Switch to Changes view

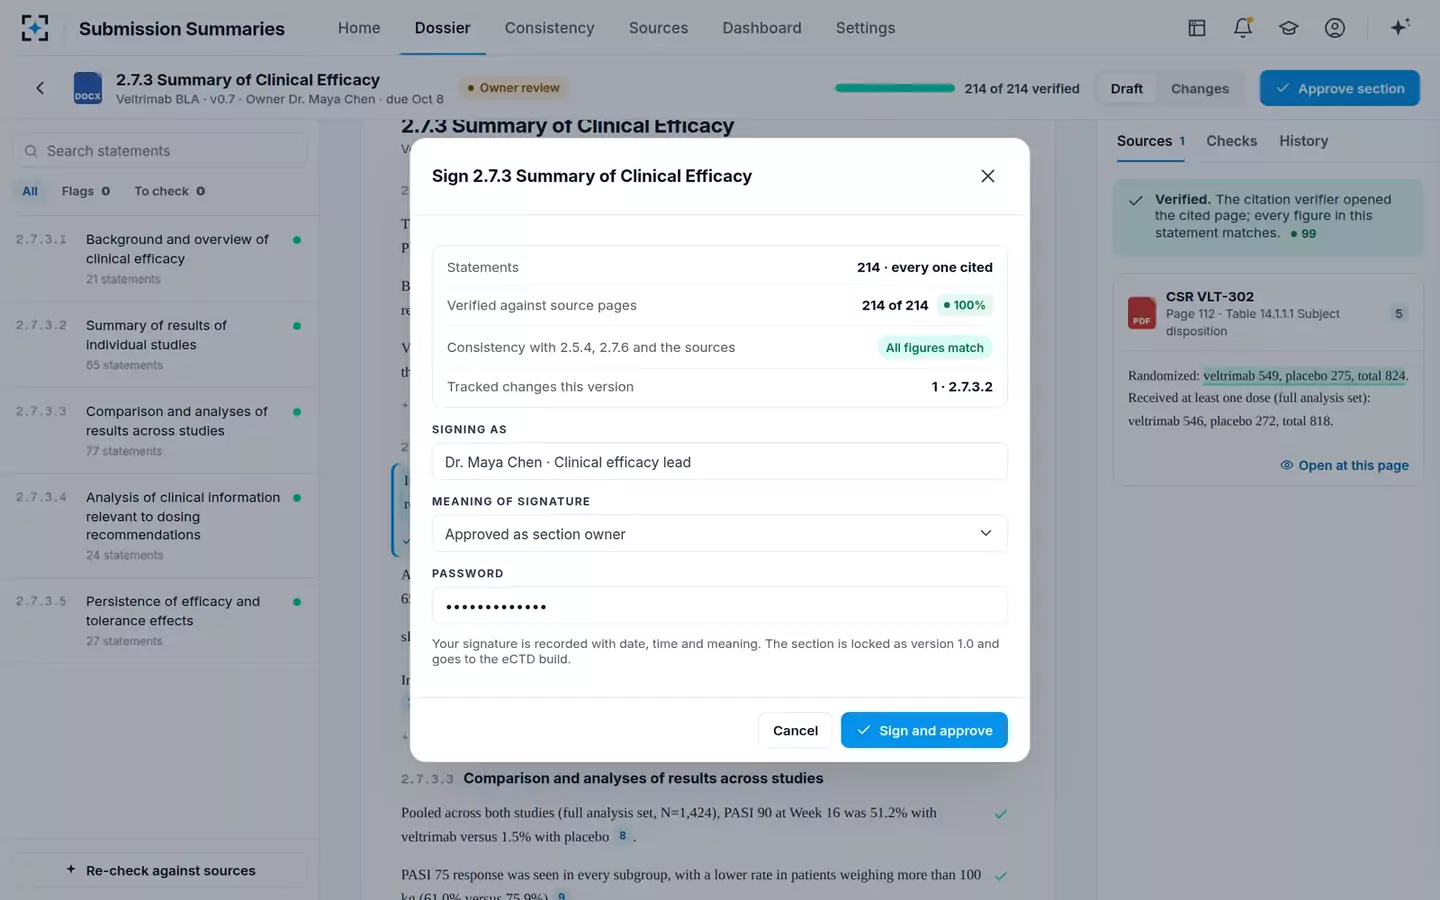pyautogui.click(x=1199, y=88)
